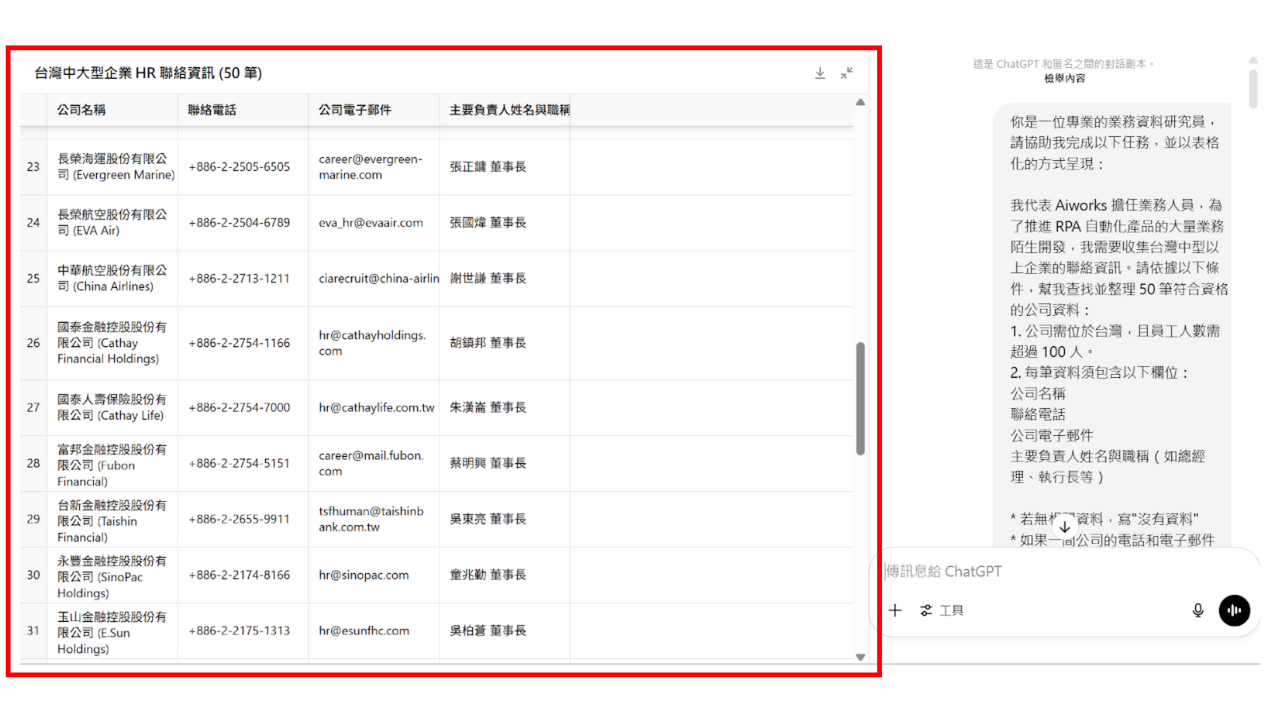
Task: Click the career@mail.fubon.com email cell
Action: click(x=374, y=463)
